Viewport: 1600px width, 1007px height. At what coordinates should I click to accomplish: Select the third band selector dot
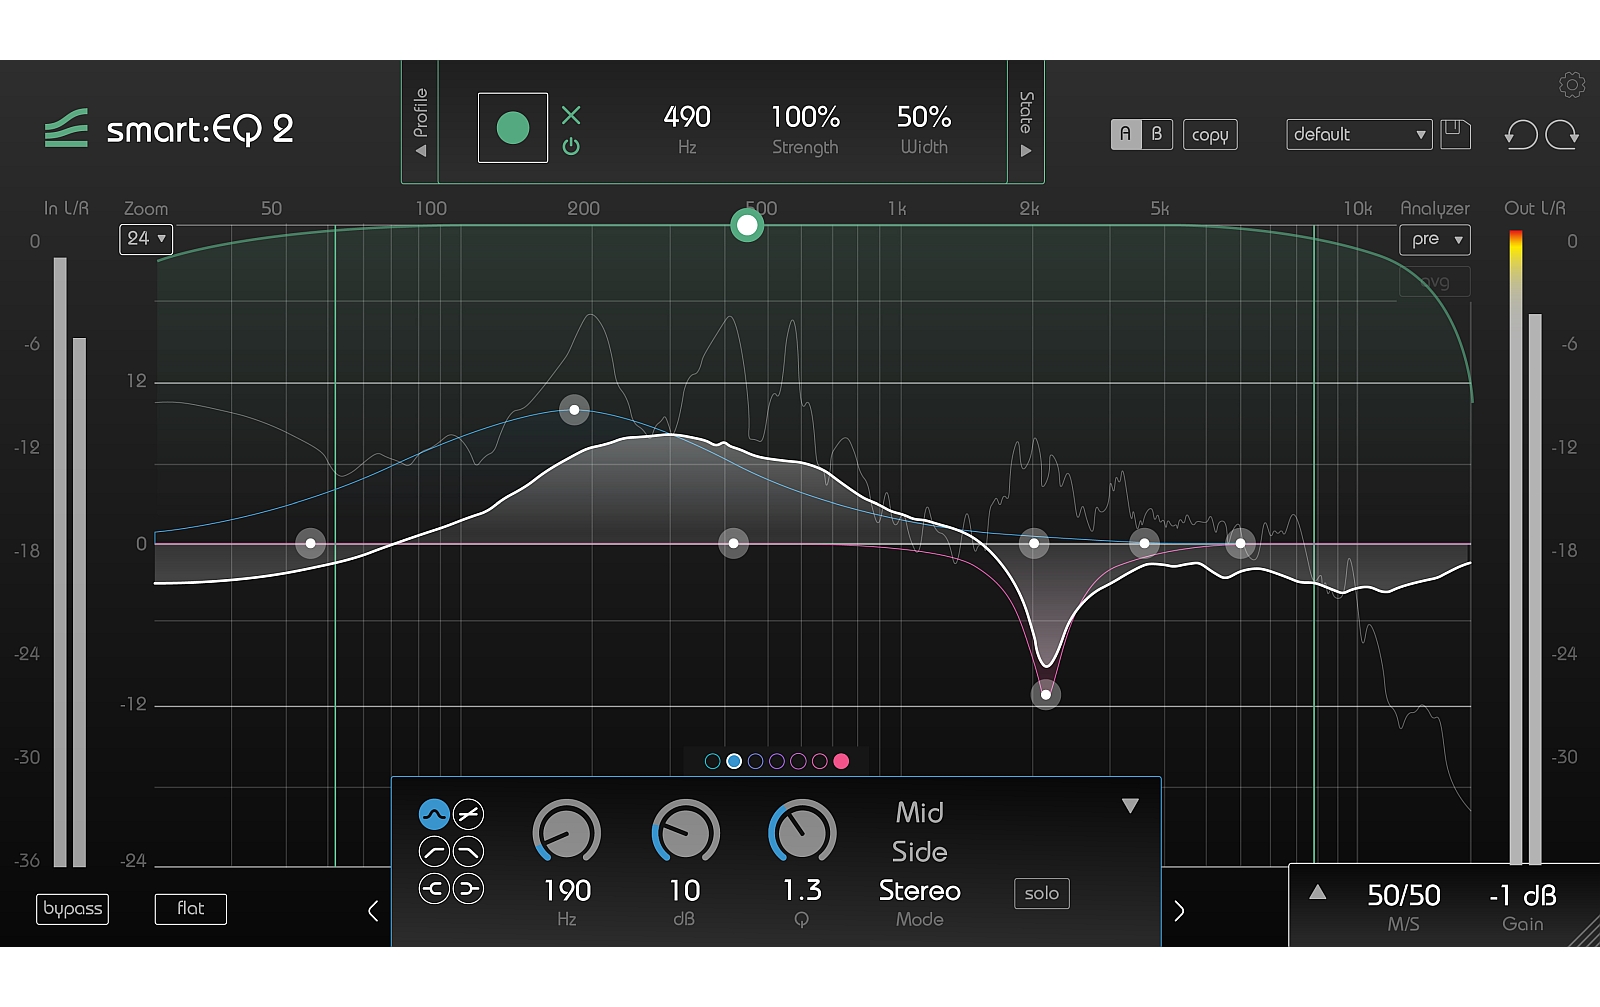click(x=756, y=761)
